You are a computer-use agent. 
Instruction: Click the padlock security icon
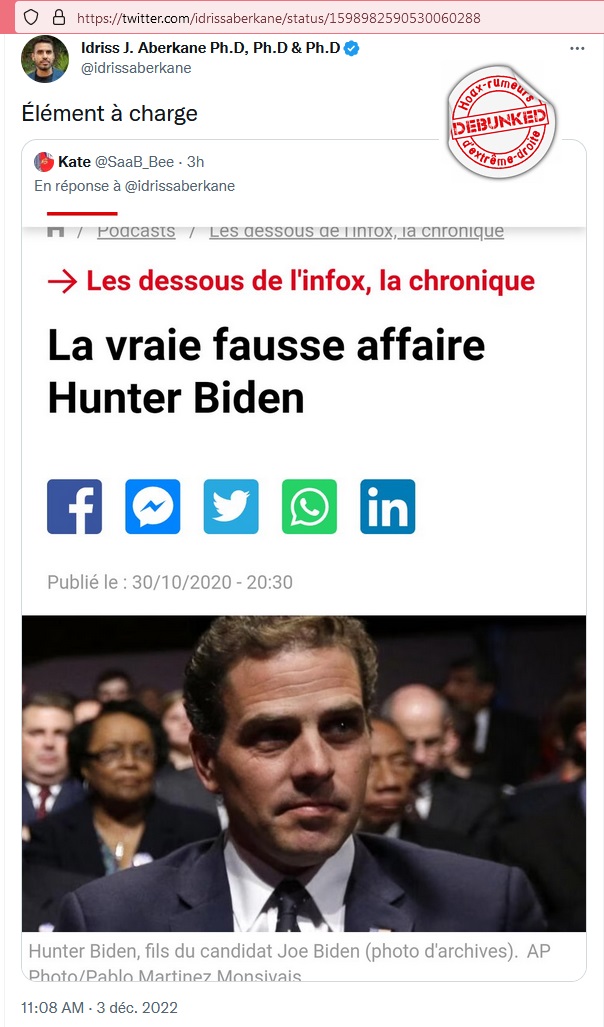coord(59,18)
